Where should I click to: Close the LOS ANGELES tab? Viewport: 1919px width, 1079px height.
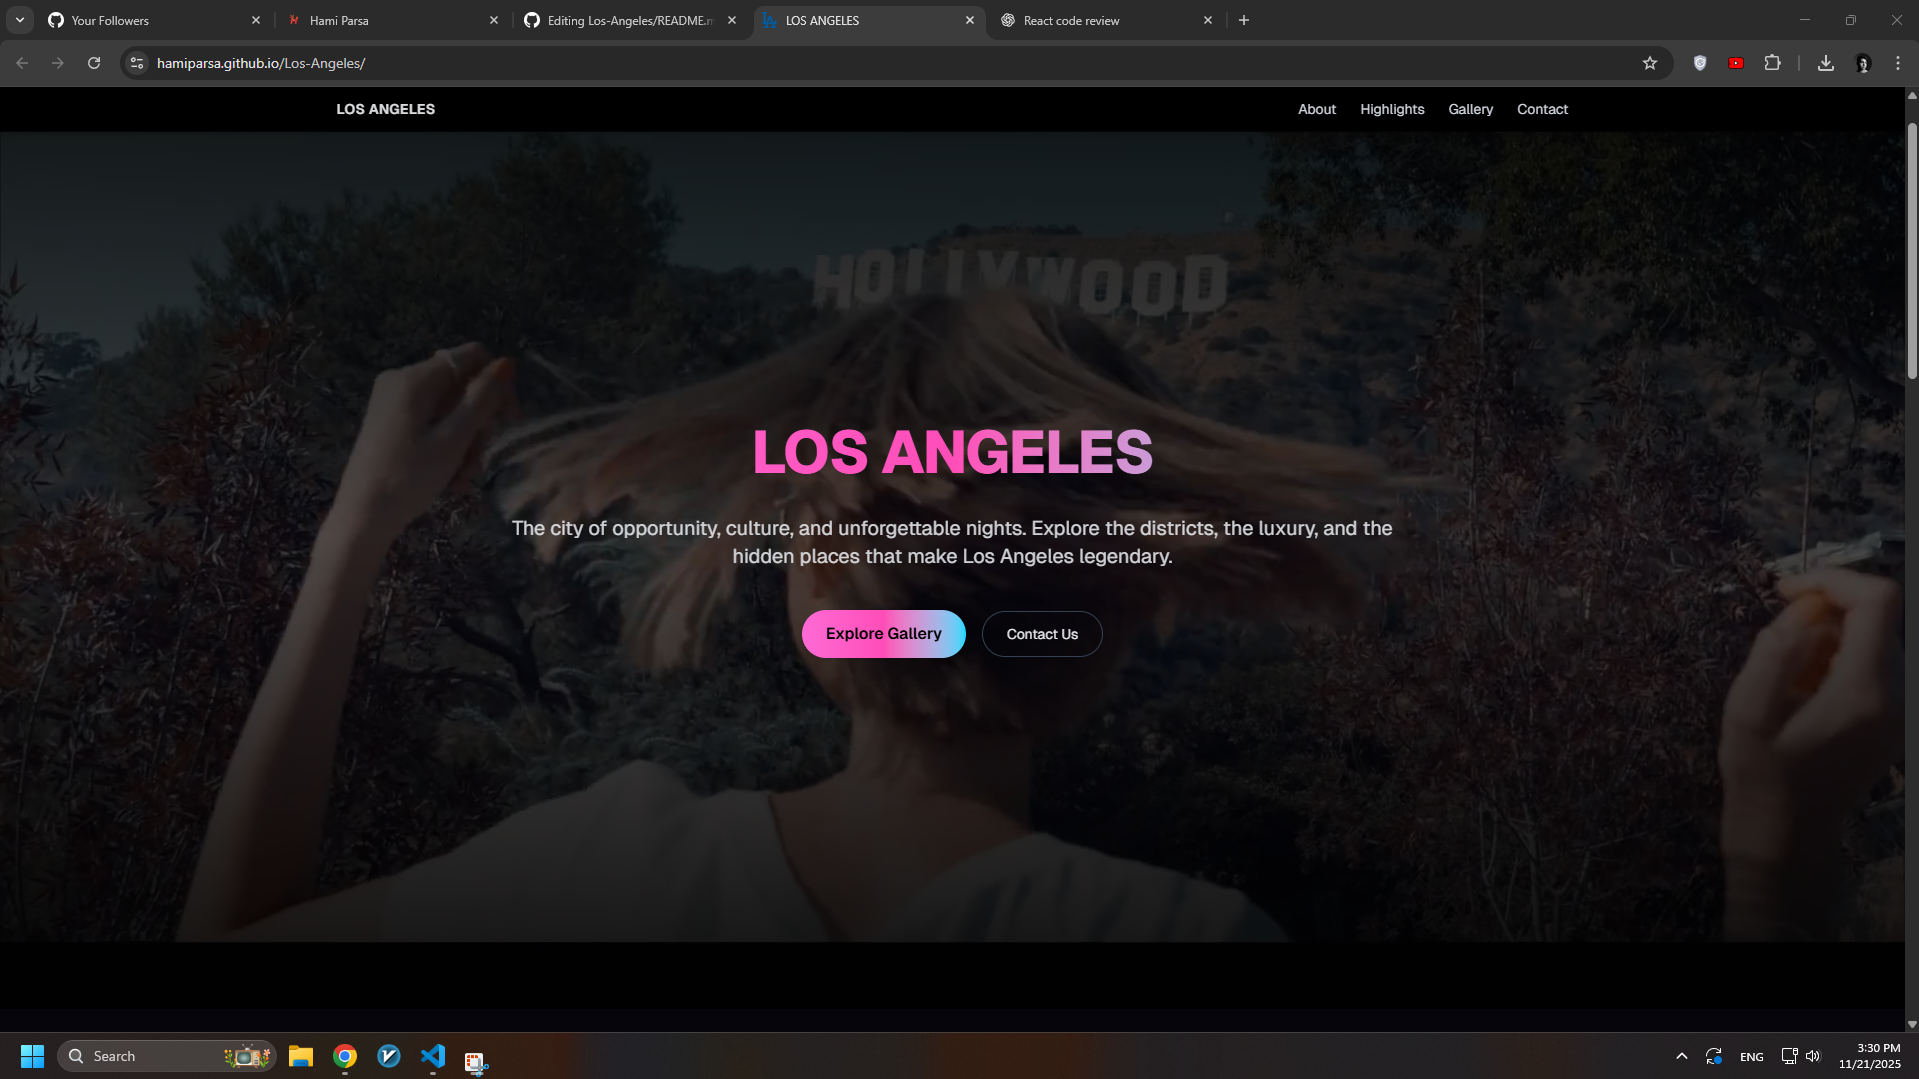click(970, 20)
